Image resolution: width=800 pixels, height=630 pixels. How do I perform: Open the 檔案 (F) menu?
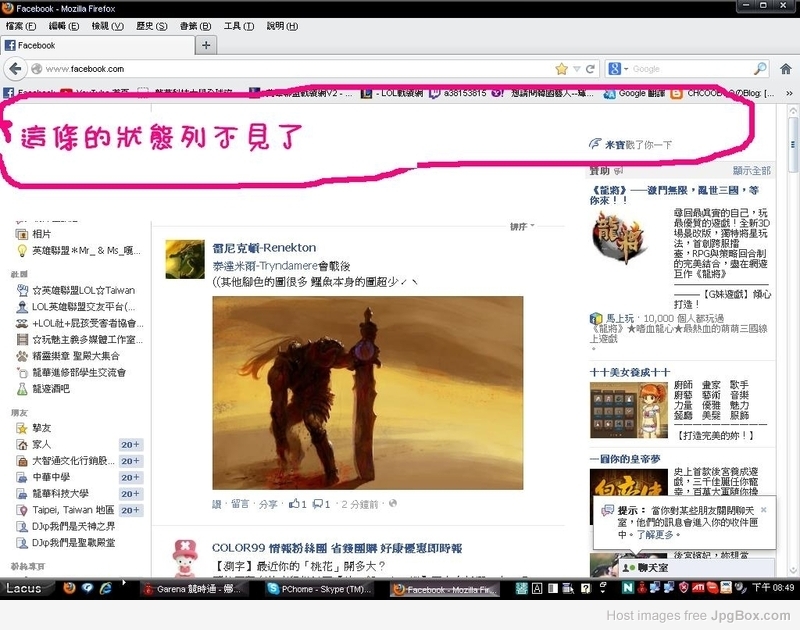(22, 26)
